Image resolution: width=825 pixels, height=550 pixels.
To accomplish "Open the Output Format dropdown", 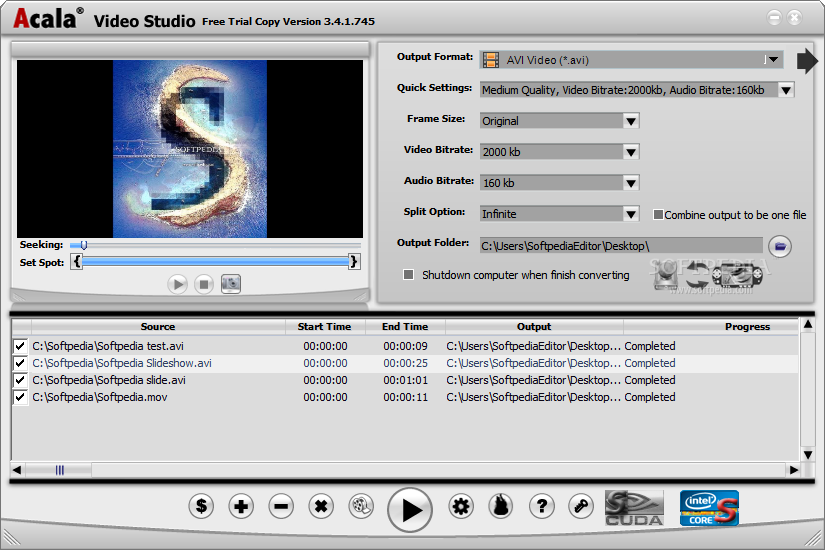I will click(773, 60).
